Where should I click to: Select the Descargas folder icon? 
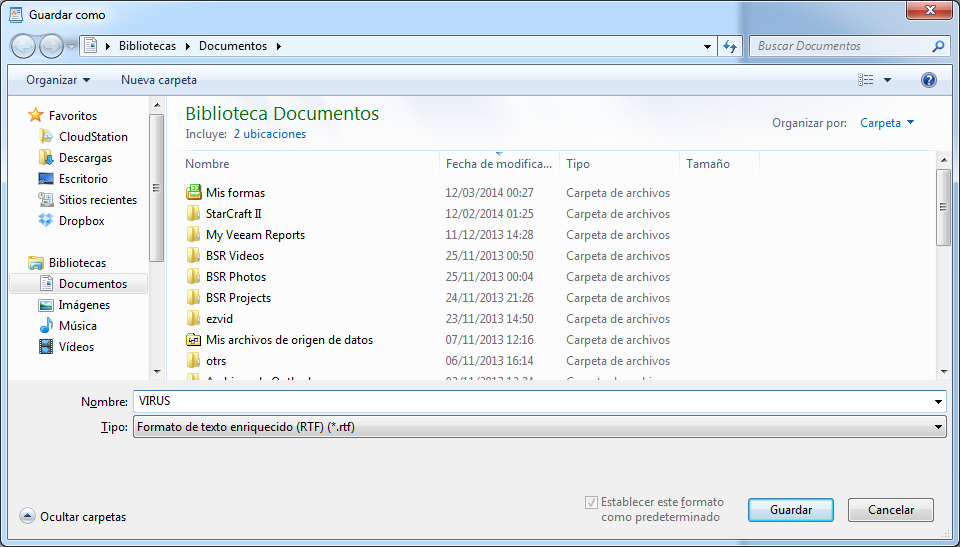(46, 157)
